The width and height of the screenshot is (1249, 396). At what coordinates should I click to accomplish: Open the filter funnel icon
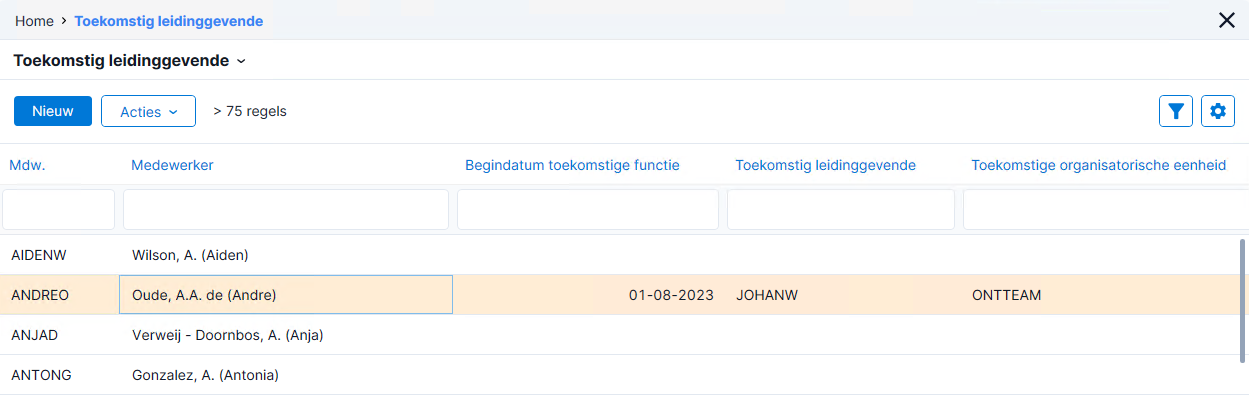1176,111
